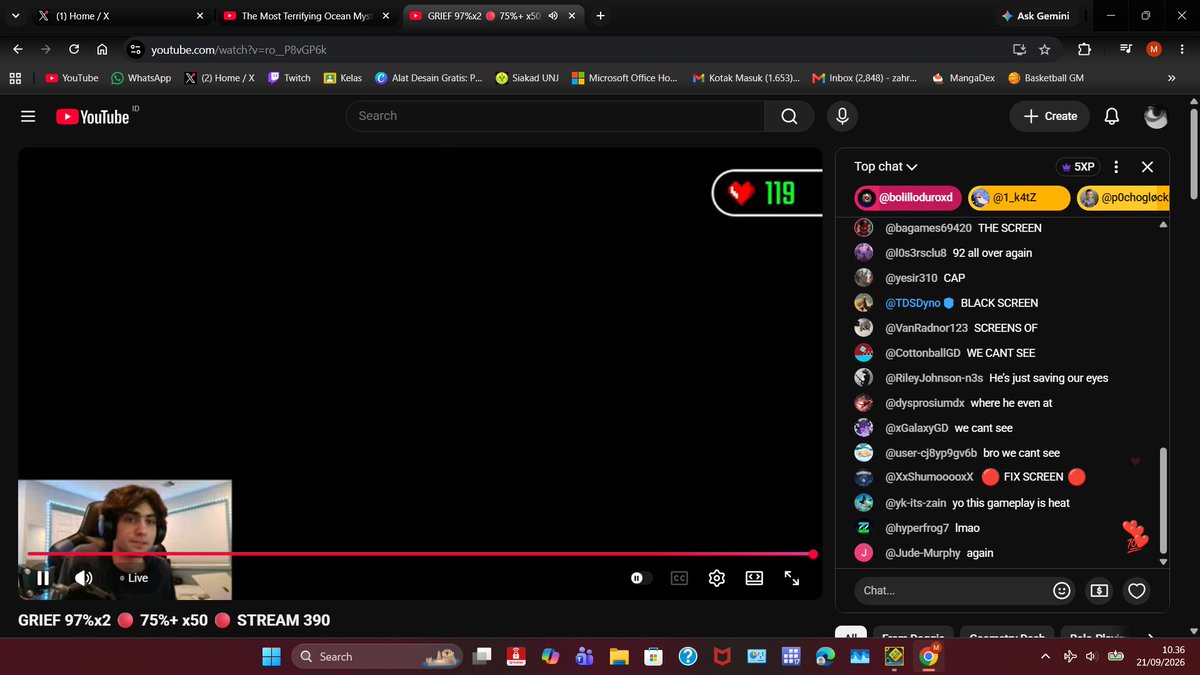Open a new browser tab
This screenshot has width=1200, height=675.
click(x=600, y=16)
